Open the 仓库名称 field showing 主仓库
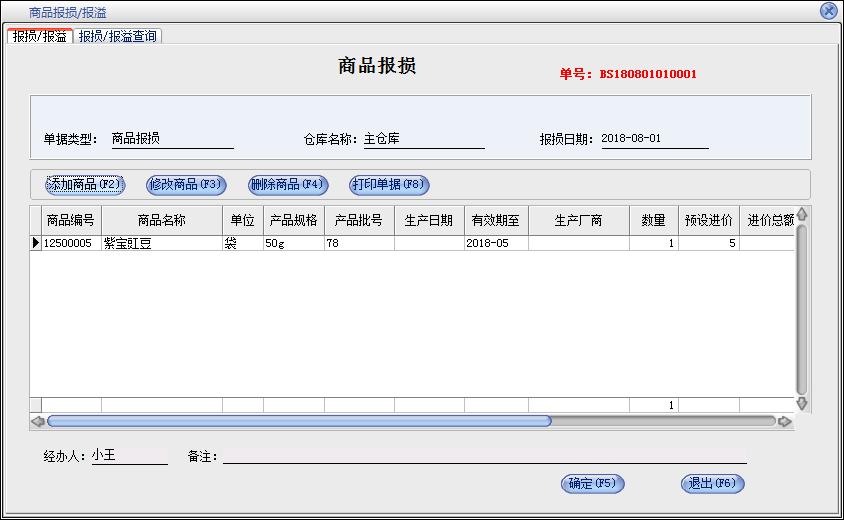The image size is (844, 520). [423, 139]
